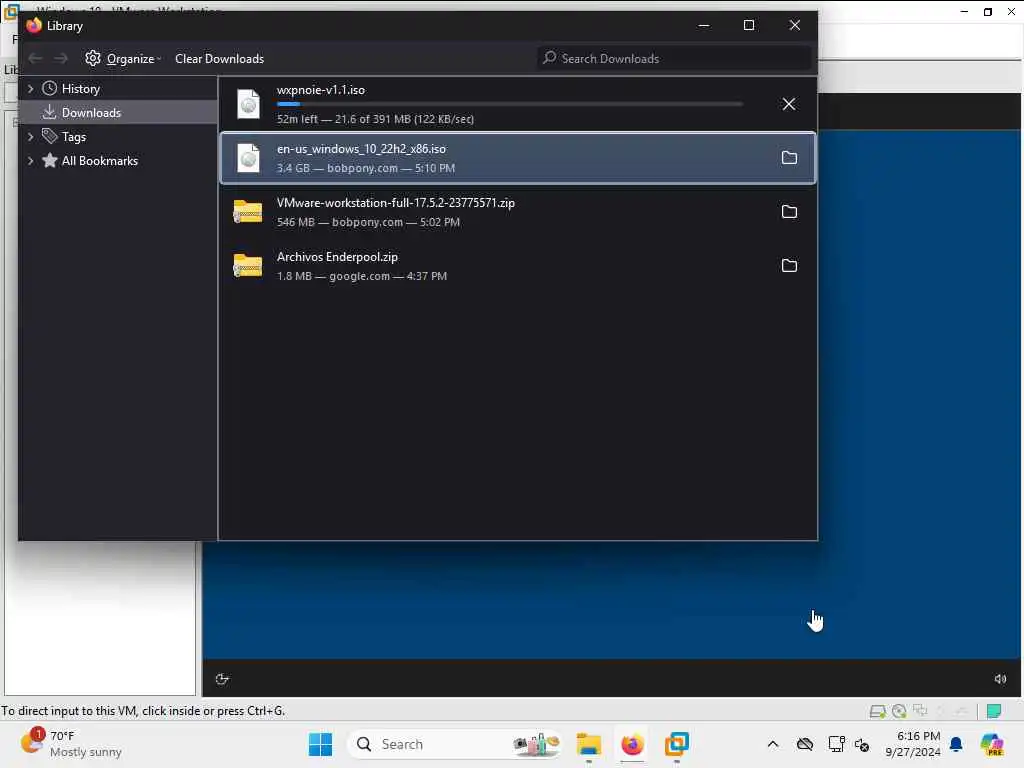Select the Archivos Enderpool.zip entry
This screenshot has height=768, width=1024.
point(517,266)
